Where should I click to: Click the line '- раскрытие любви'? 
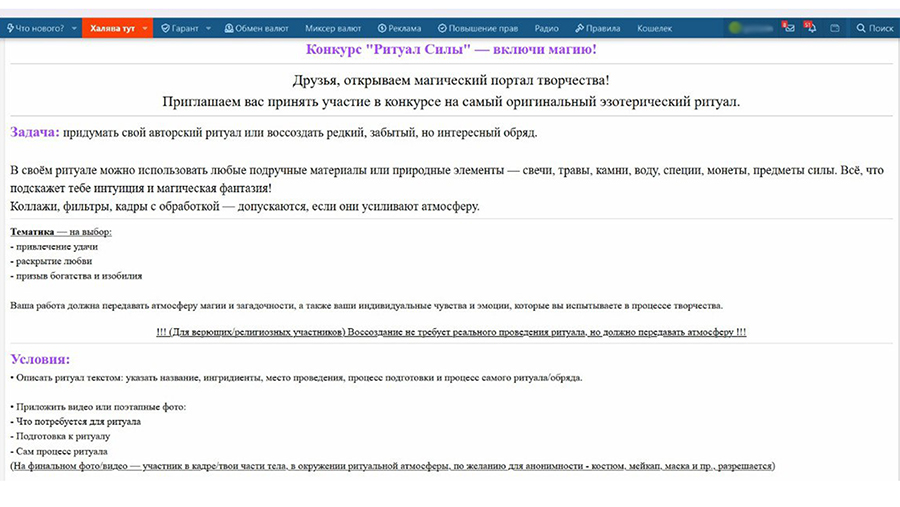51,261
